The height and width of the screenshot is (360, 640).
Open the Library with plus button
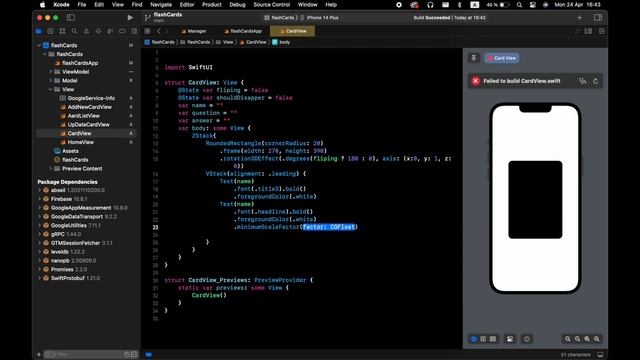pos(580,18)
